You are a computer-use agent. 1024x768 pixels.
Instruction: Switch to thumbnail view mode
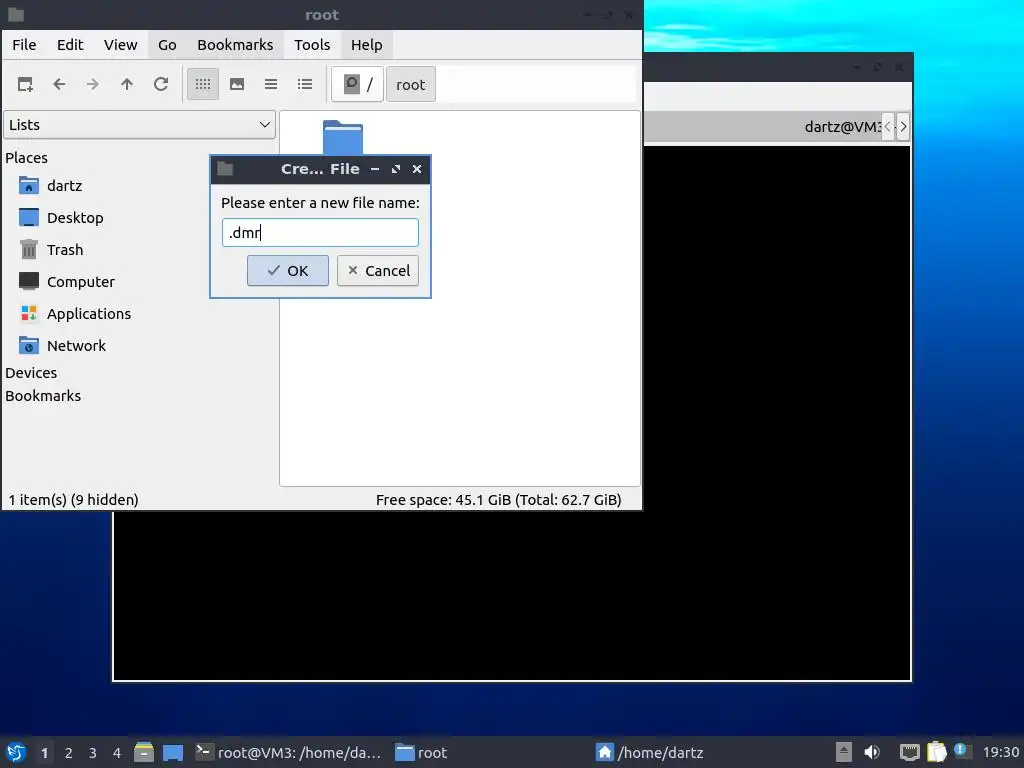237,84
